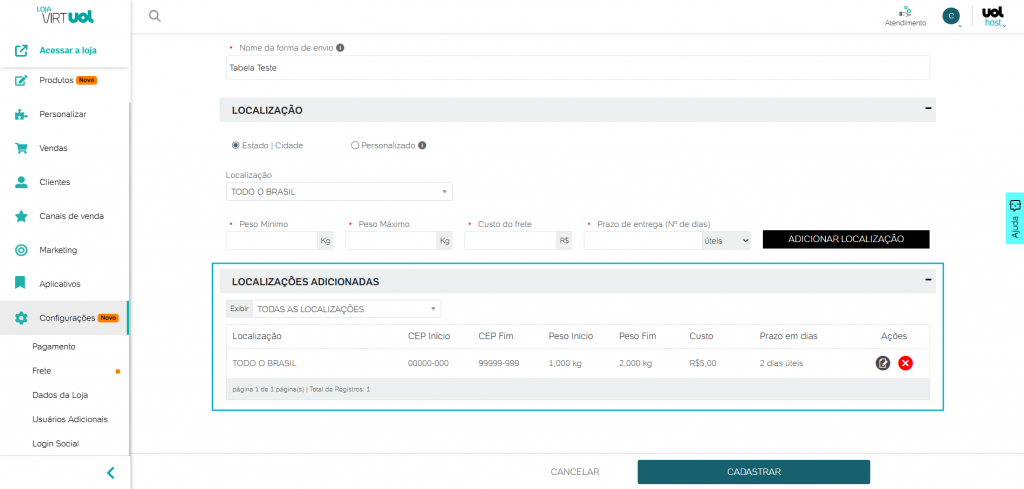Viewport: 1024px width, 489px height.
Task: Collapse the LOCALIZAÇÕES ADICIONADAS section
Action: pos(928,281)
